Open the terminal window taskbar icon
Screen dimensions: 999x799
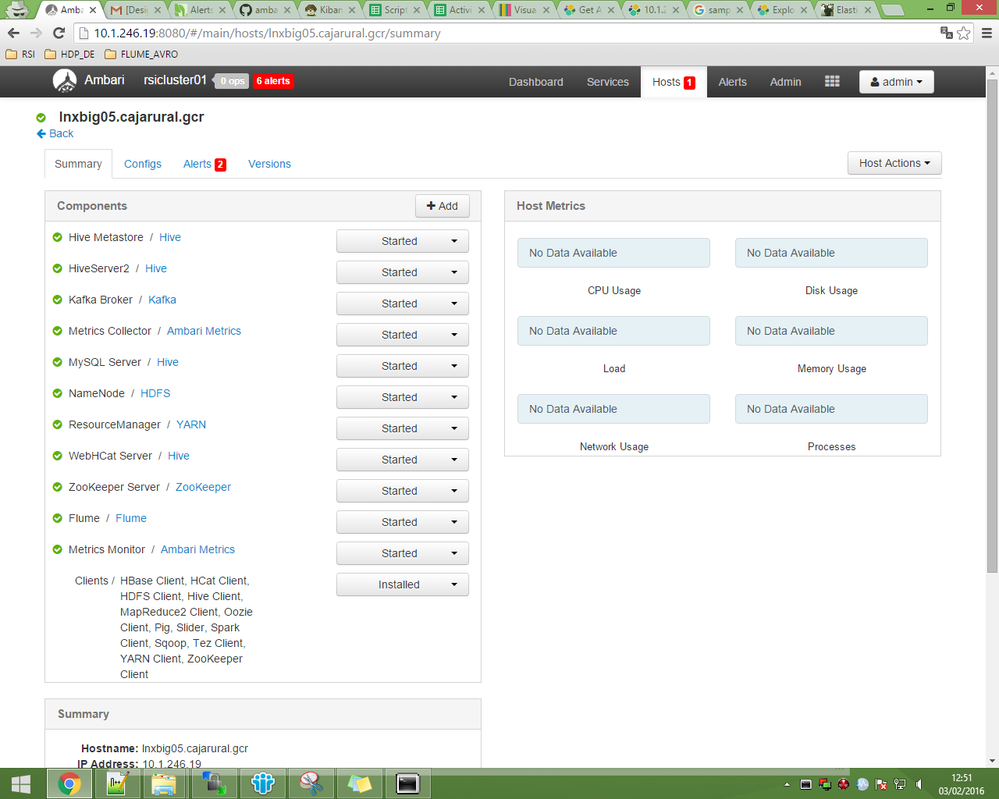coord(407,784)
